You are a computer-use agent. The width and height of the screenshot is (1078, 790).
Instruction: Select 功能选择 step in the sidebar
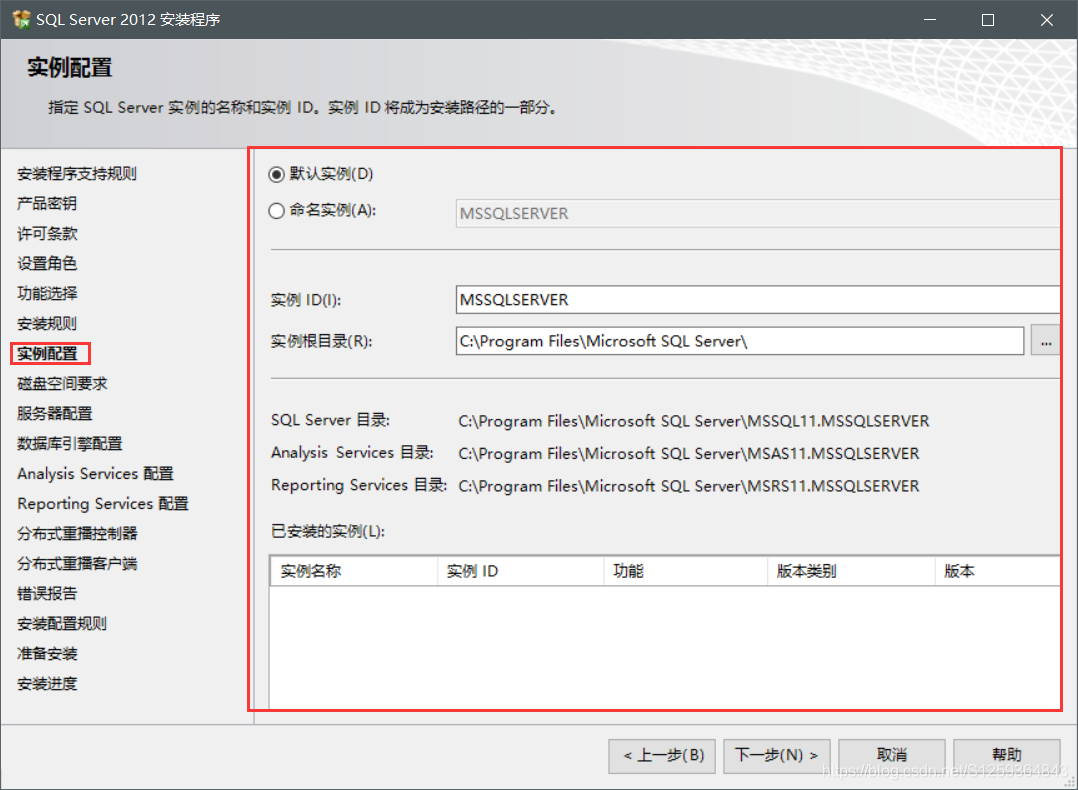click(x=47, y=294)
